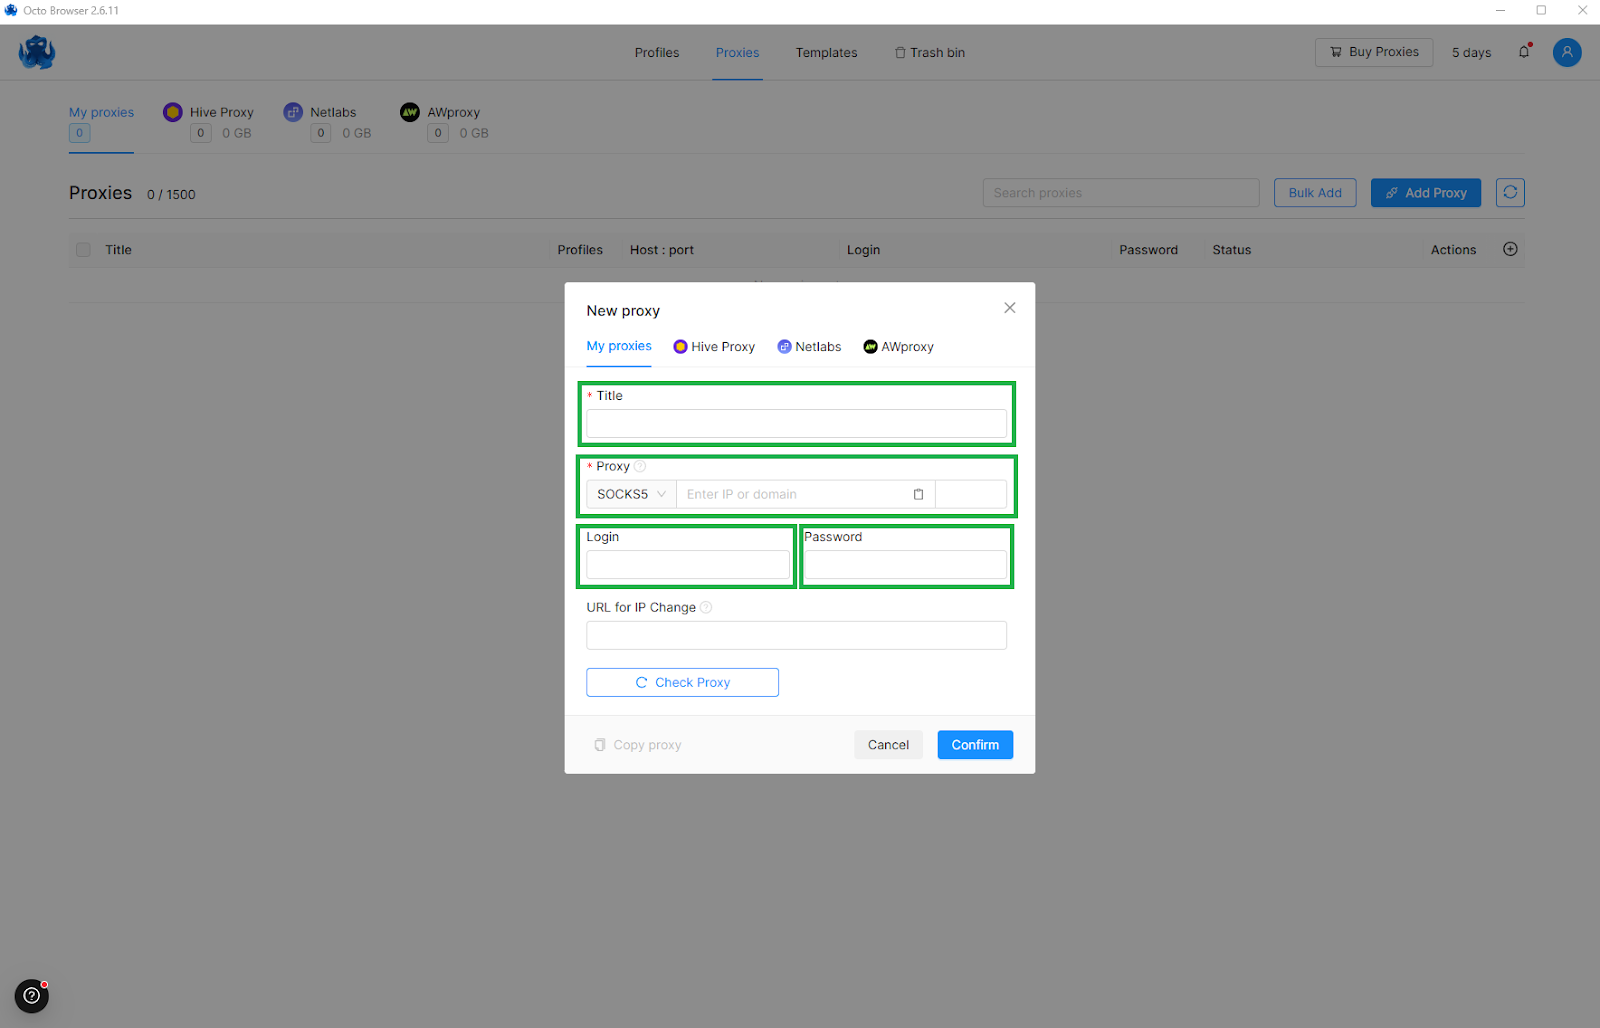Image resolution: width=1600 pixels, height=1028 pixels.
Task: Open the help support bubble
Action: (32, 996)
